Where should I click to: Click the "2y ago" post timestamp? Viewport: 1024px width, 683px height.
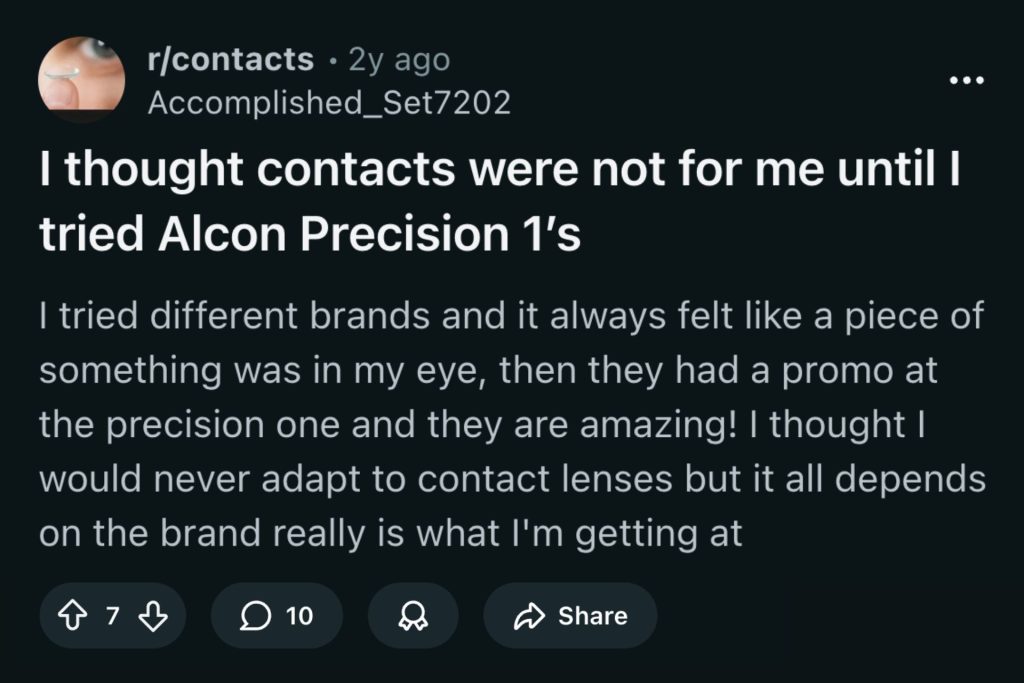[399, 60]
